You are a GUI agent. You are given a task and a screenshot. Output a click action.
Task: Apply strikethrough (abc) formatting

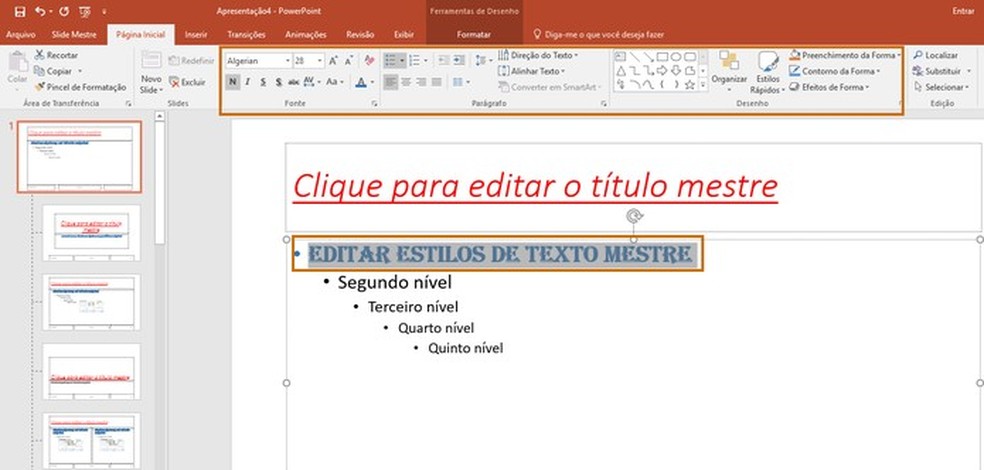click(294, 82)
